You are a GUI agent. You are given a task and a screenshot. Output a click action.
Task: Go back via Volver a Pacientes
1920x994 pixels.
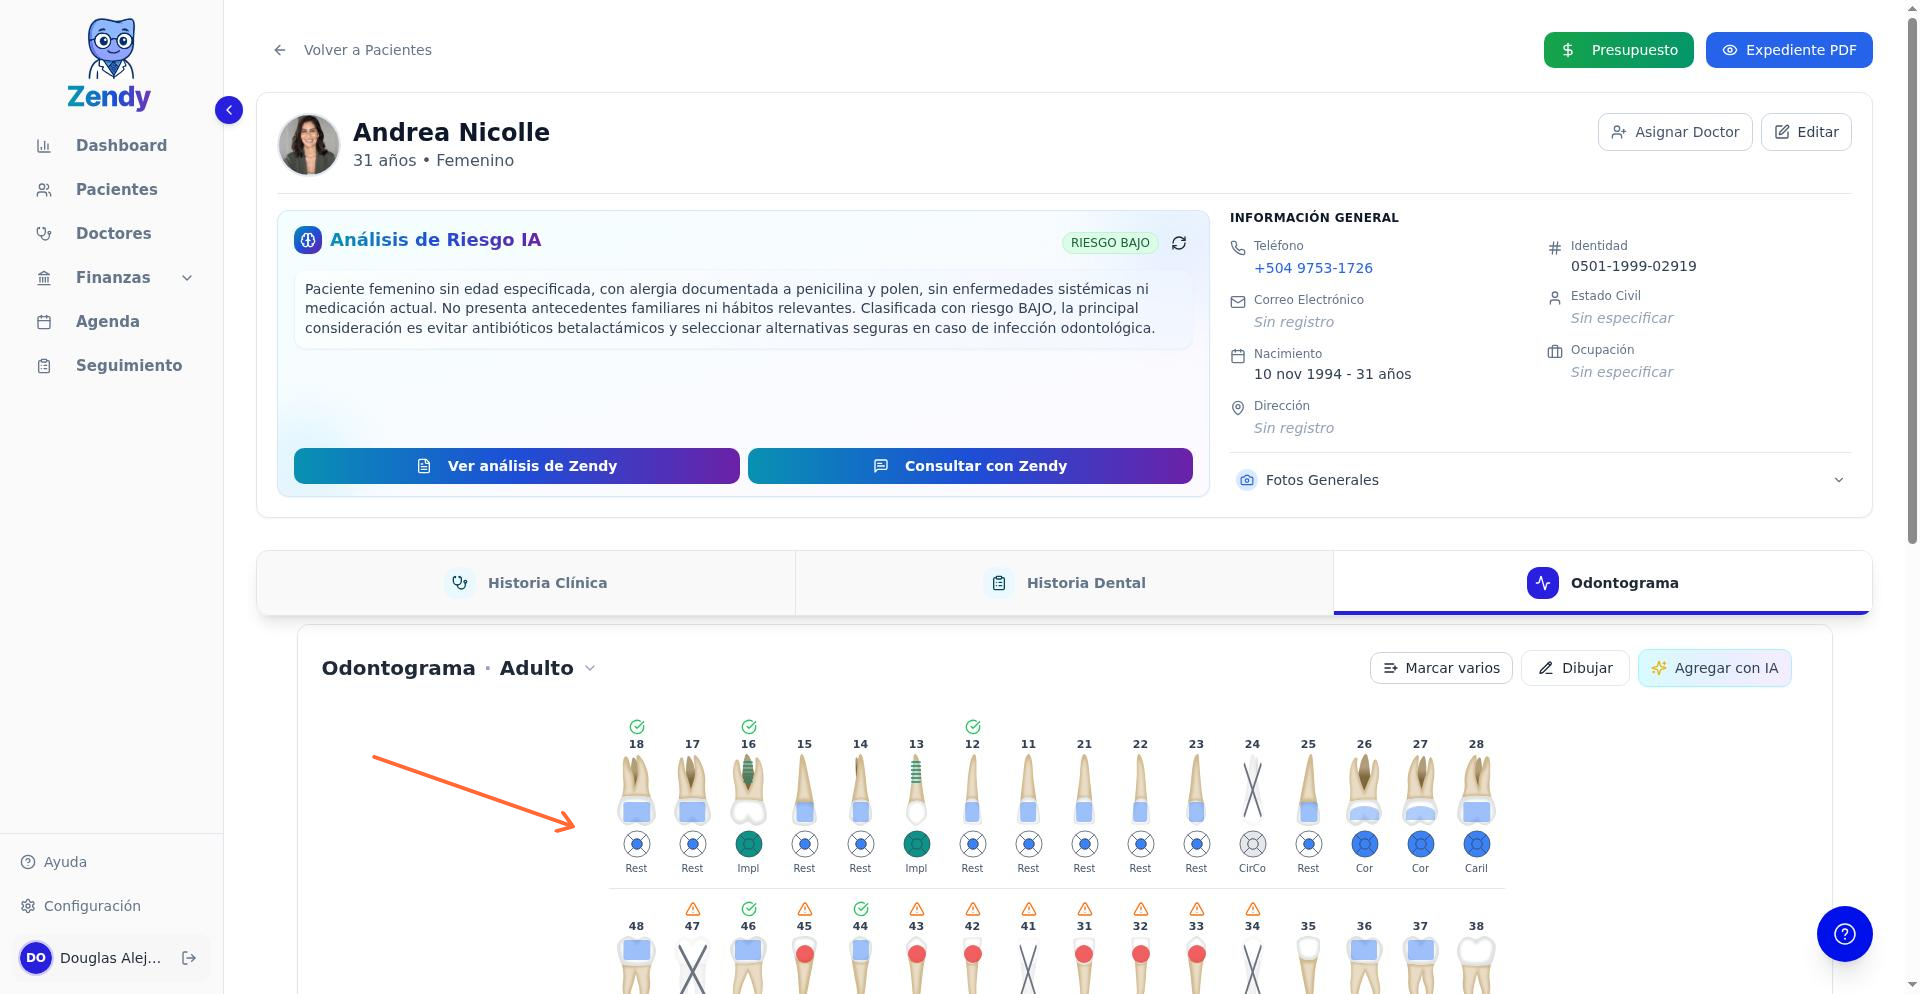click(353, 50)
